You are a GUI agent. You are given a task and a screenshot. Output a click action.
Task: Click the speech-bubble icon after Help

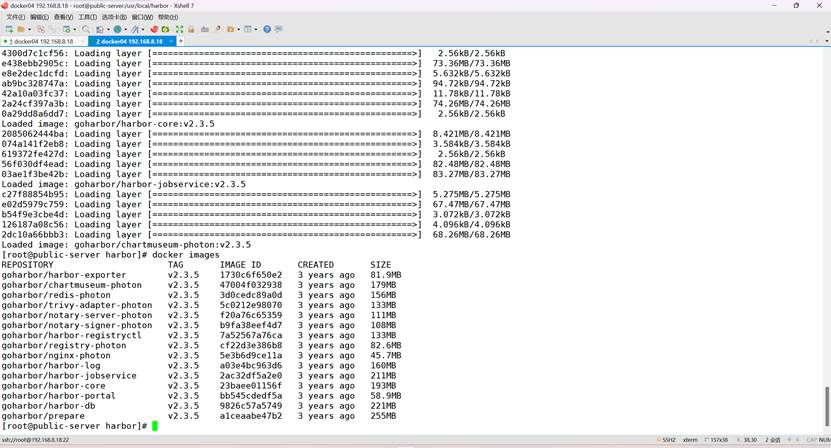279,29
